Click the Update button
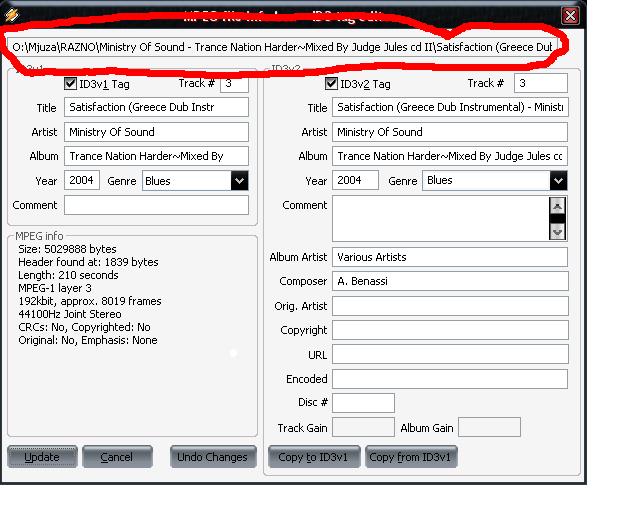 [x=42, y=457]
